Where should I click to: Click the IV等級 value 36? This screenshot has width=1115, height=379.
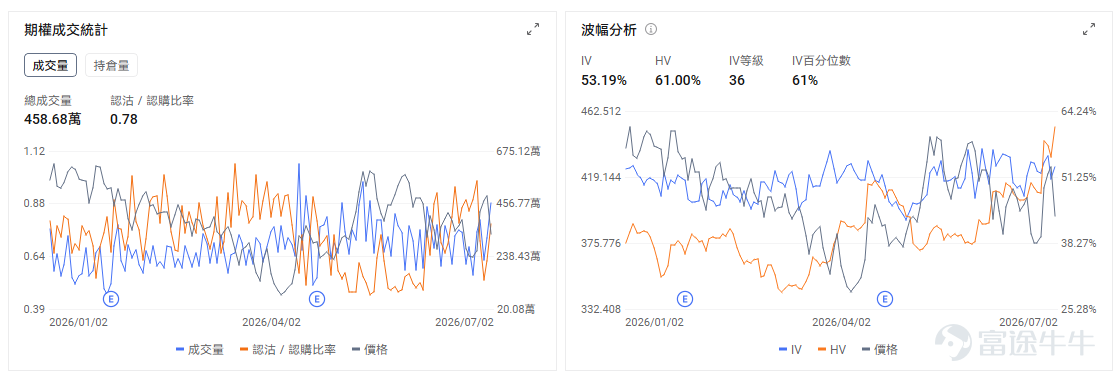[x=737, y=80]
